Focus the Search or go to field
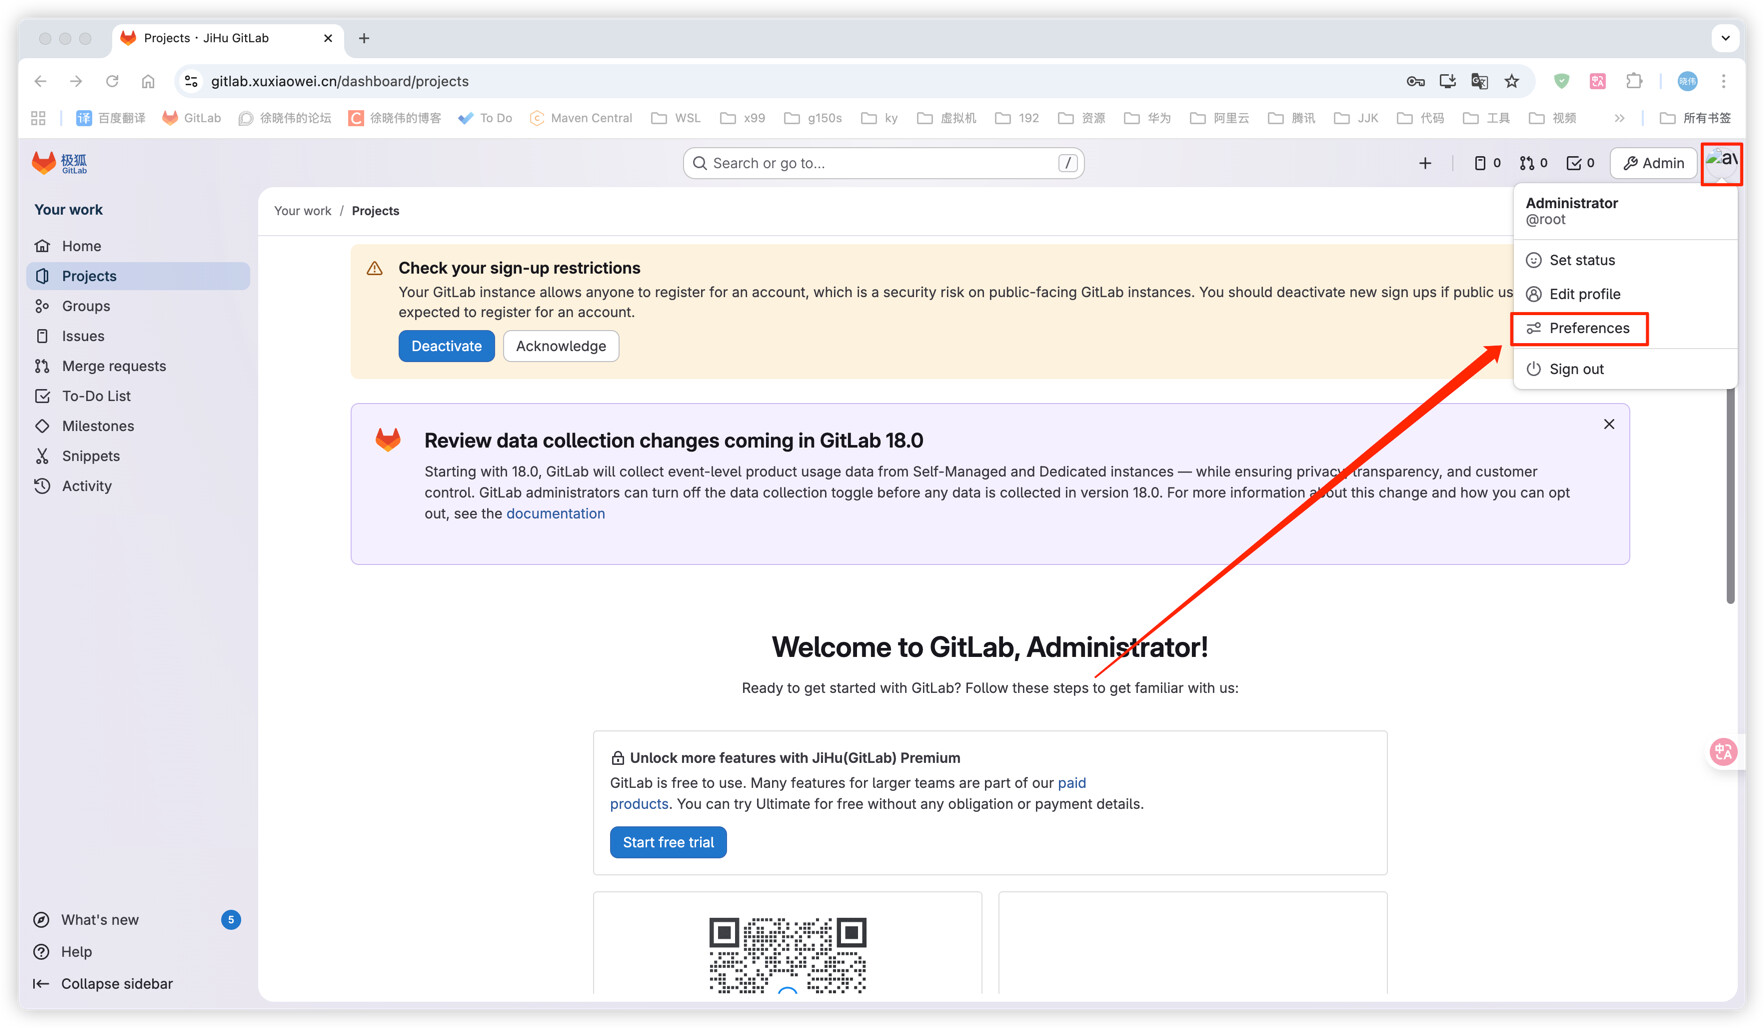 (x=880, y=163)
